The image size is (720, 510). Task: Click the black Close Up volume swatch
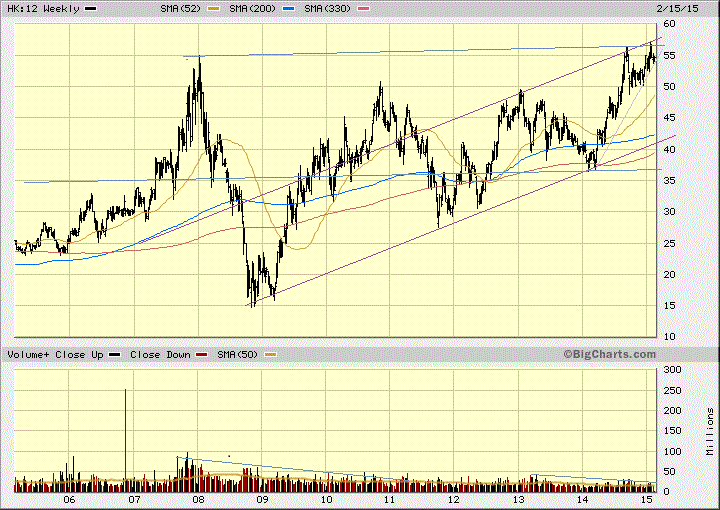pyautogui.click(x=115, y=355)
